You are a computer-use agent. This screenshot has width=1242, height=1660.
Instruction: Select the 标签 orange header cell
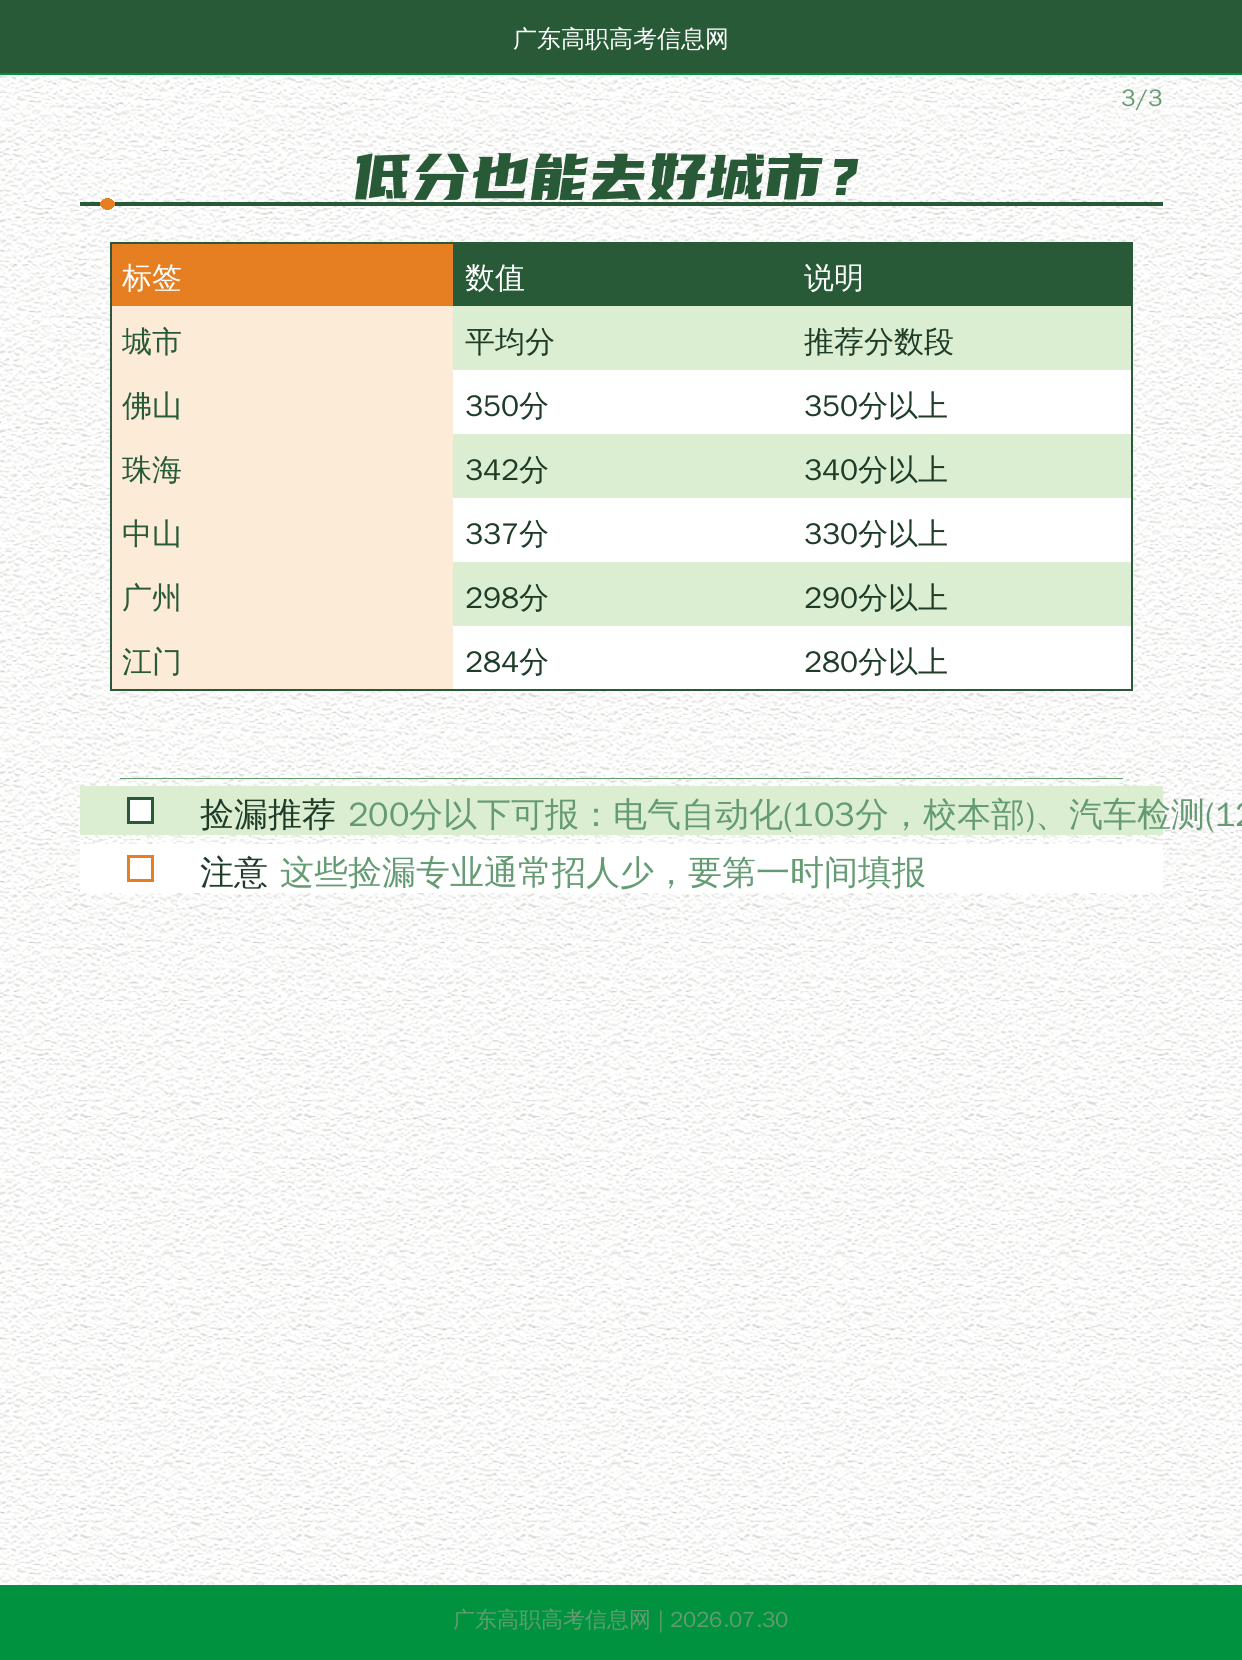(x=282, y=275)
